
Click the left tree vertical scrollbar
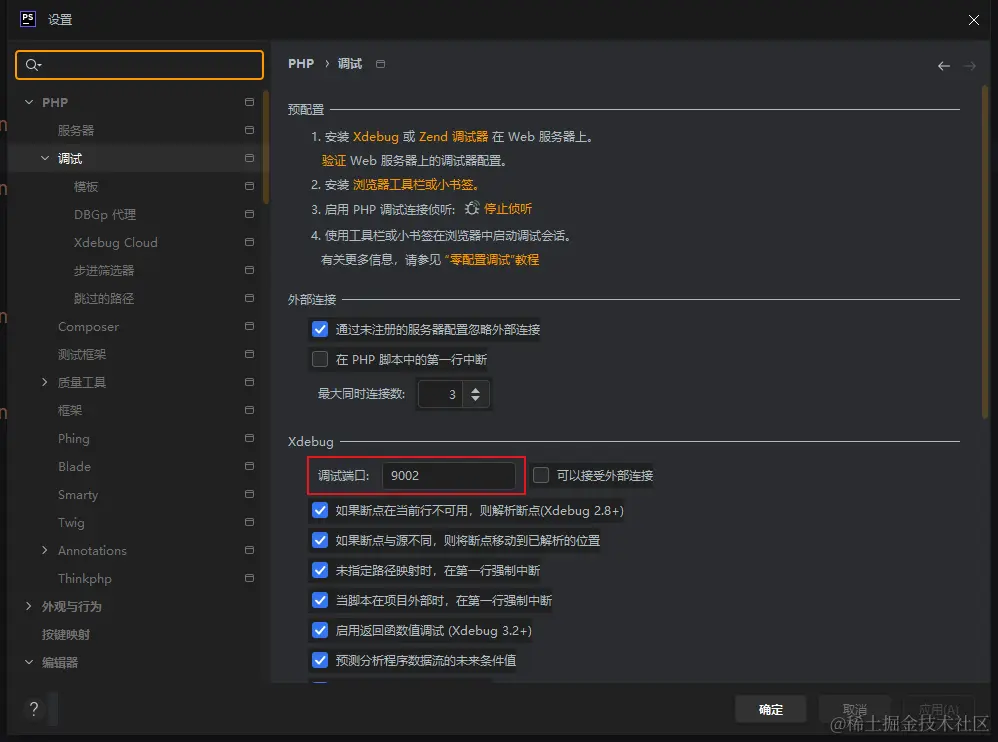[x=266, y=146]
